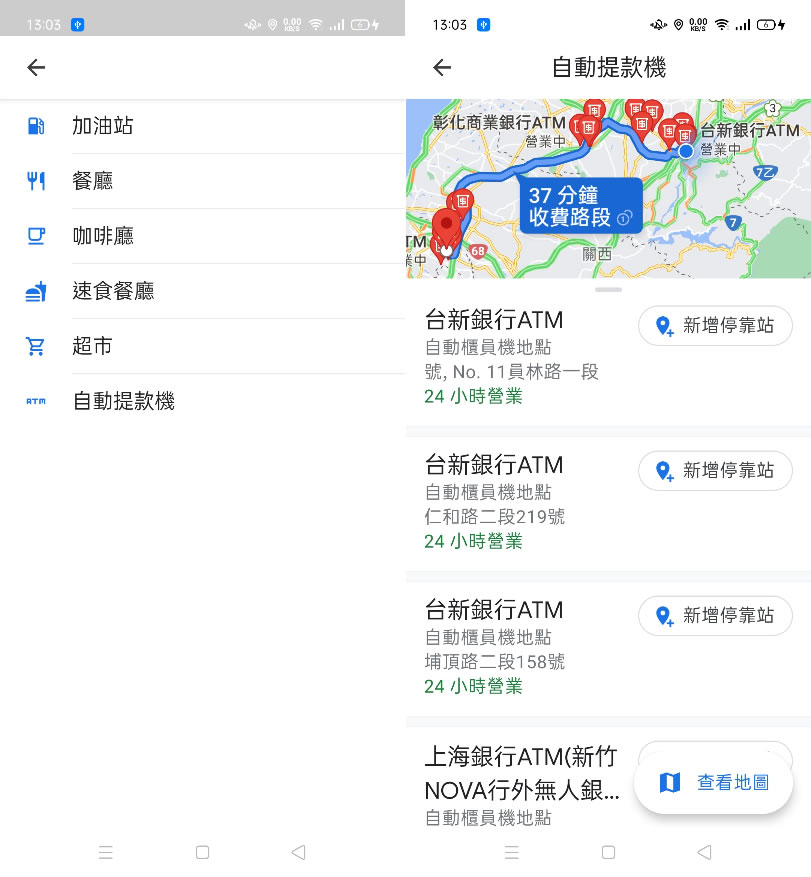Tap the 查看地圖 button

pyautogui.click(x=713, y=782)
